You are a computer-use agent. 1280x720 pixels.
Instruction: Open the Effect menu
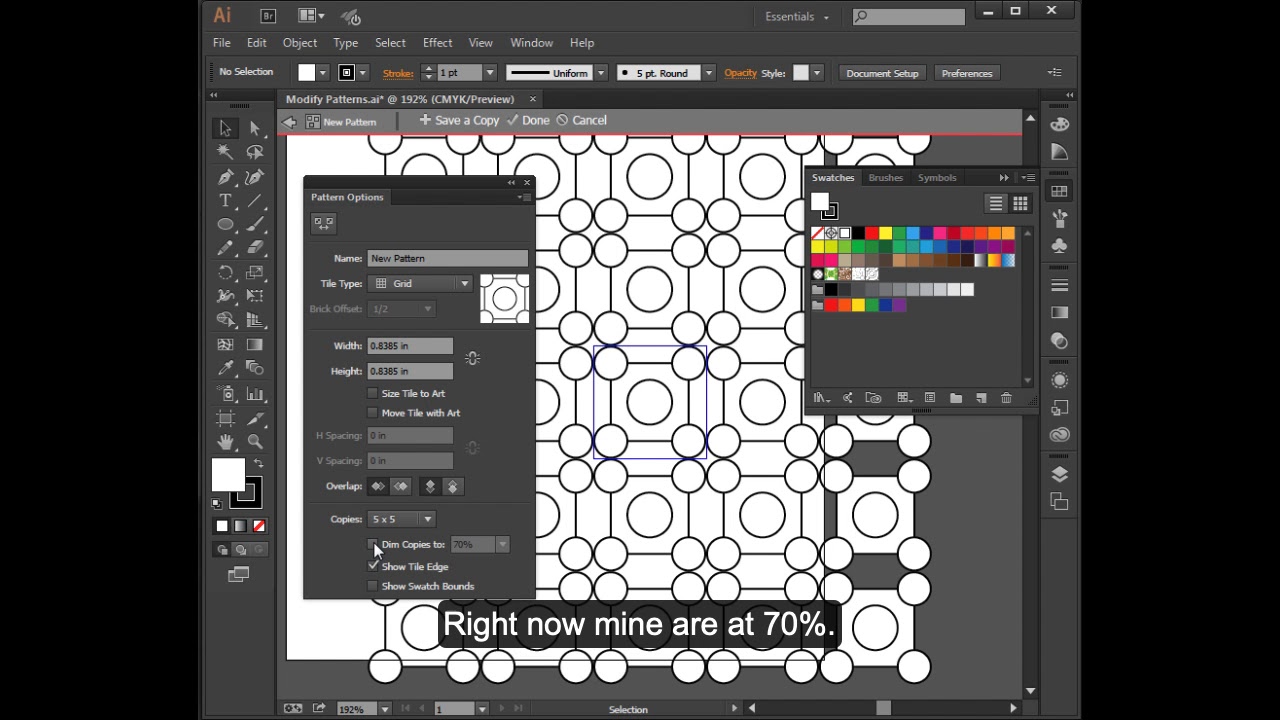[438, 43]
